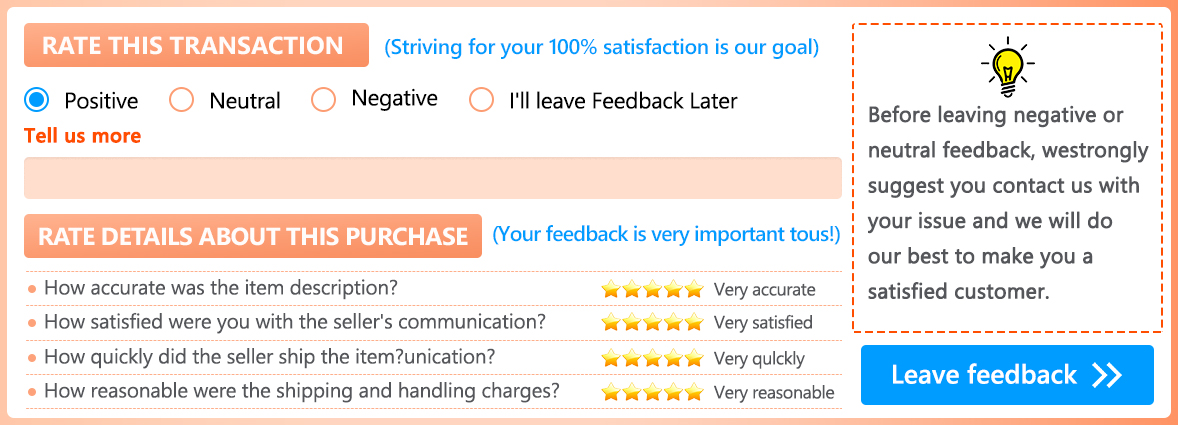Click the Tell us more text field
Viewport: 1178px width, 425px height.
tap(432, 178)
